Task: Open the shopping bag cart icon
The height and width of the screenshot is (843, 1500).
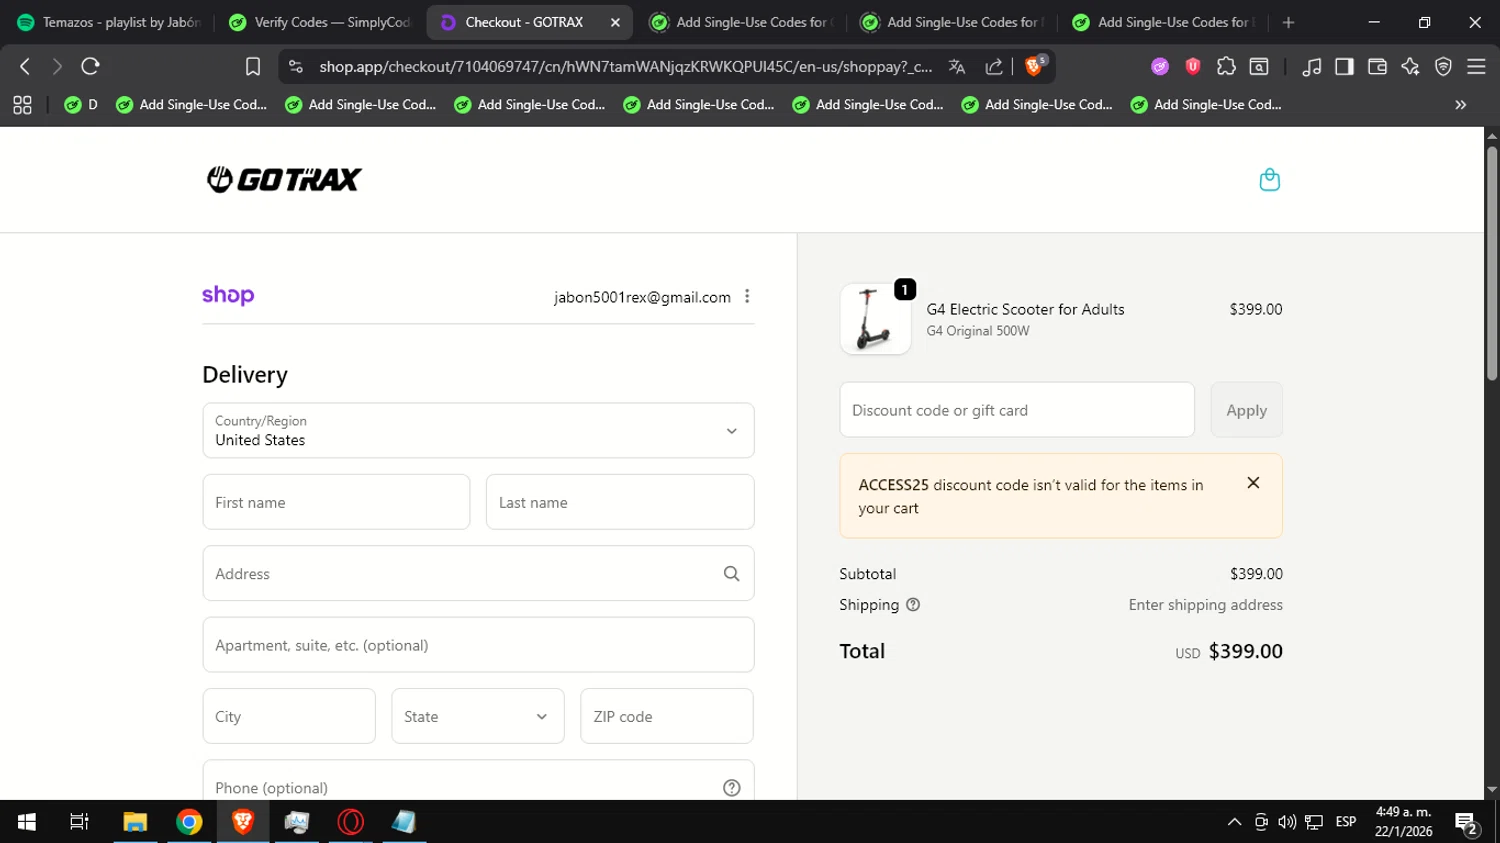Action: pyautogui.click(x=1269, y=180)
